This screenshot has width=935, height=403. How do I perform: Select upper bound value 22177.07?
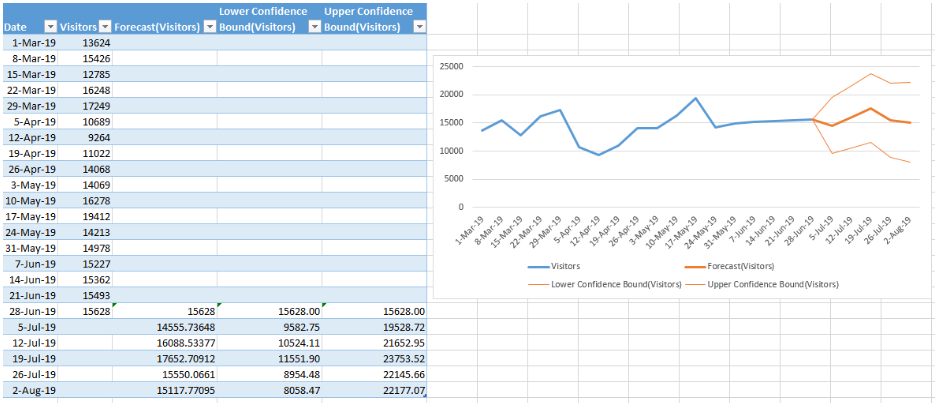click(x=374, y=390)
